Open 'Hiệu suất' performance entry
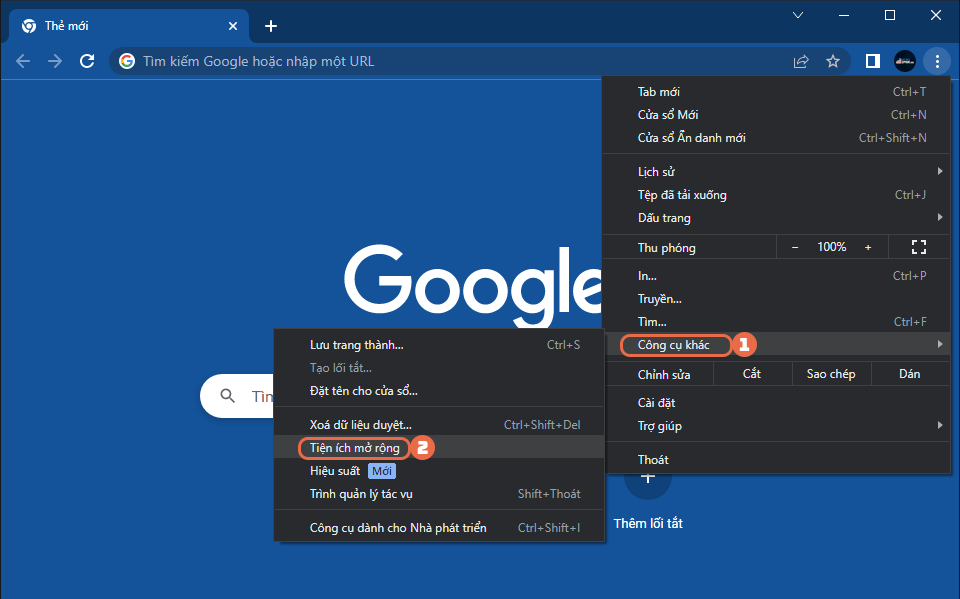This screenshot has width=960, height=599. tap(438, 471)
